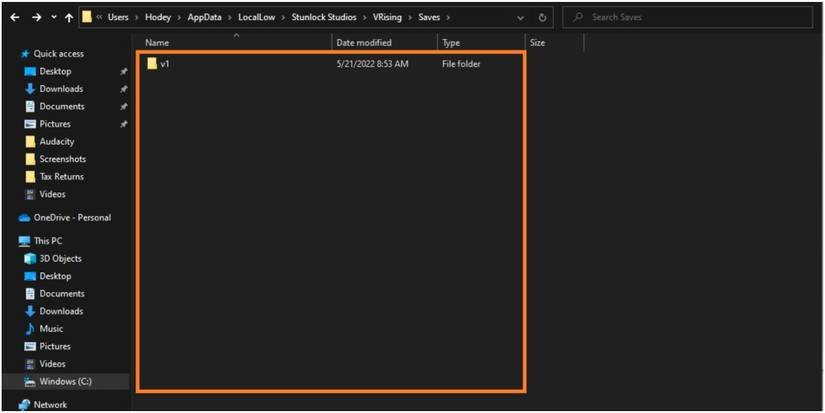Open Pictures under This PC
Screen dimensions: 825x413
[55, 346]
